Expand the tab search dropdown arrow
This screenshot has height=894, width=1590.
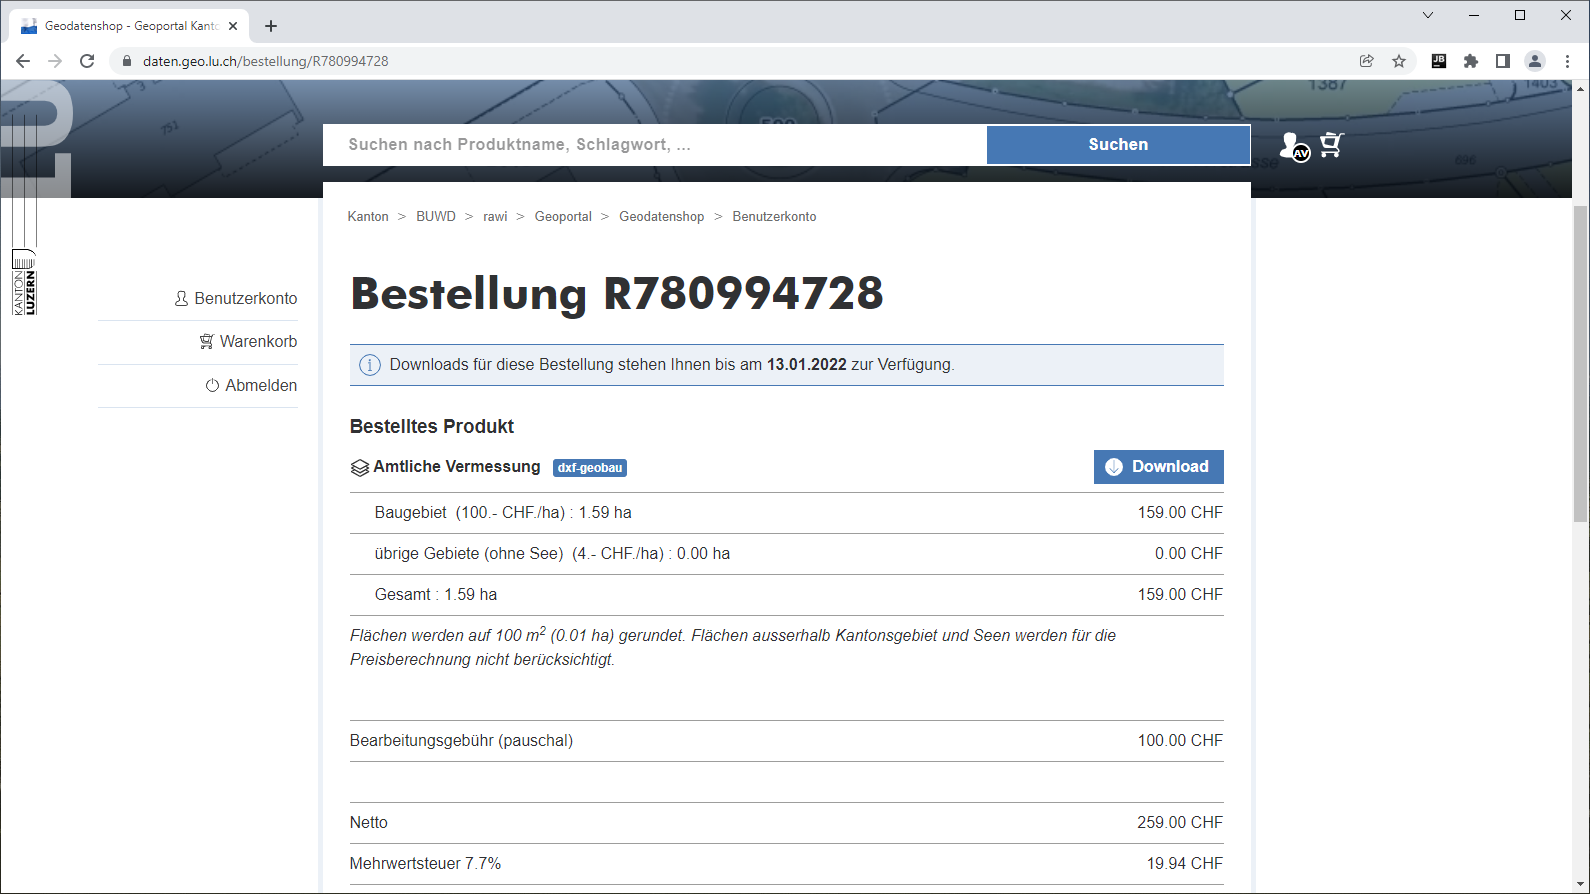[x=1428, y=15]
